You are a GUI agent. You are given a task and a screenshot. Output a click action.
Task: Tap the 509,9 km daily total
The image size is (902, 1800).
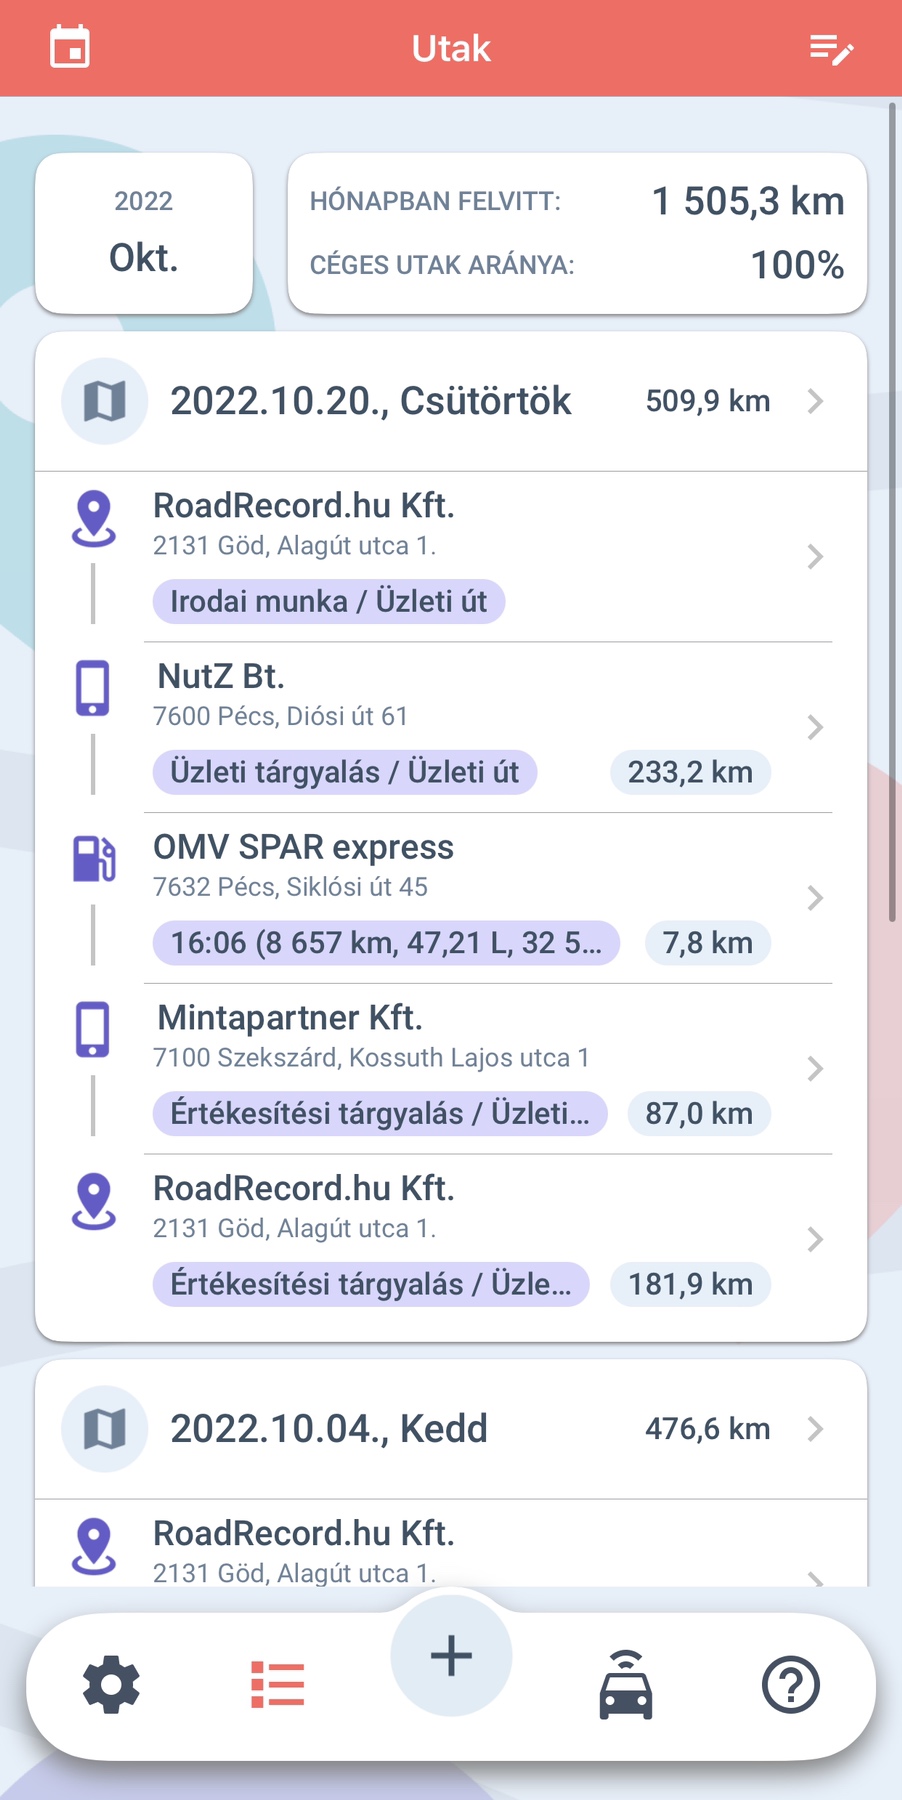[x=708, y=401]
